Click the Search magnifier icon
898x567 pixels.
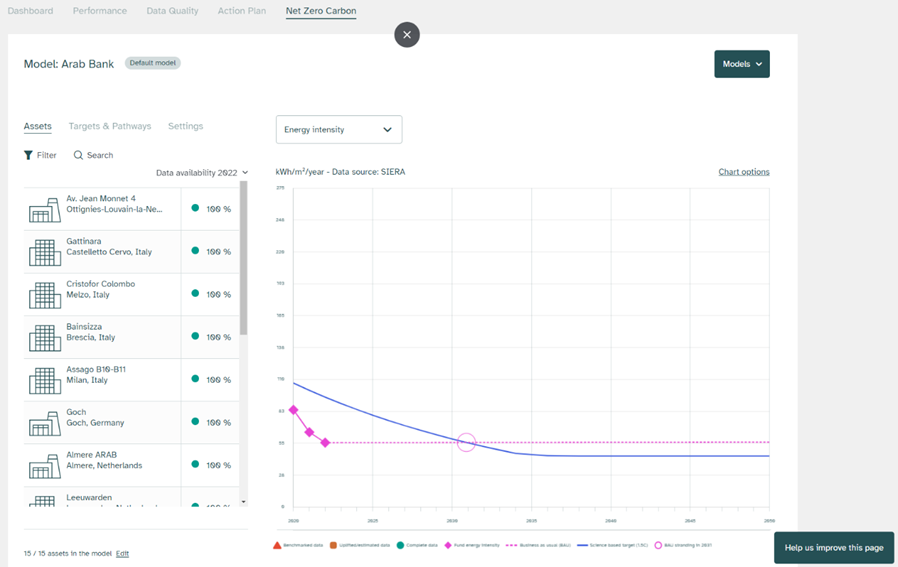[78, 155]
